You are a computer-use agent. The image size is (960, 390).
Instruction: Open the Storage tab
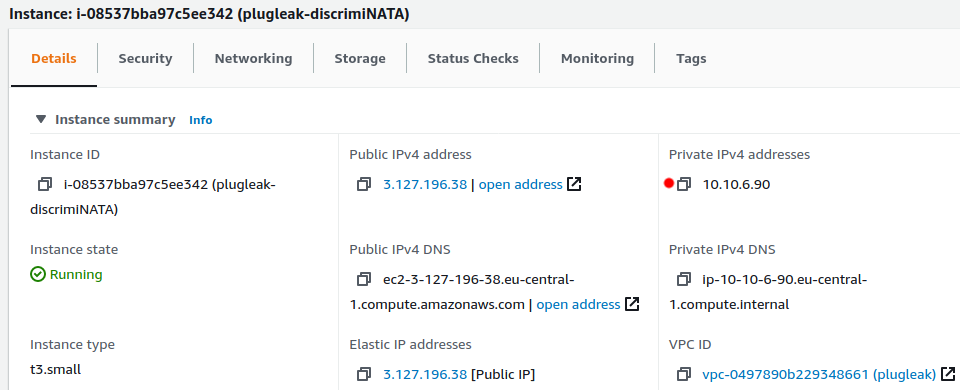[360, 59]
